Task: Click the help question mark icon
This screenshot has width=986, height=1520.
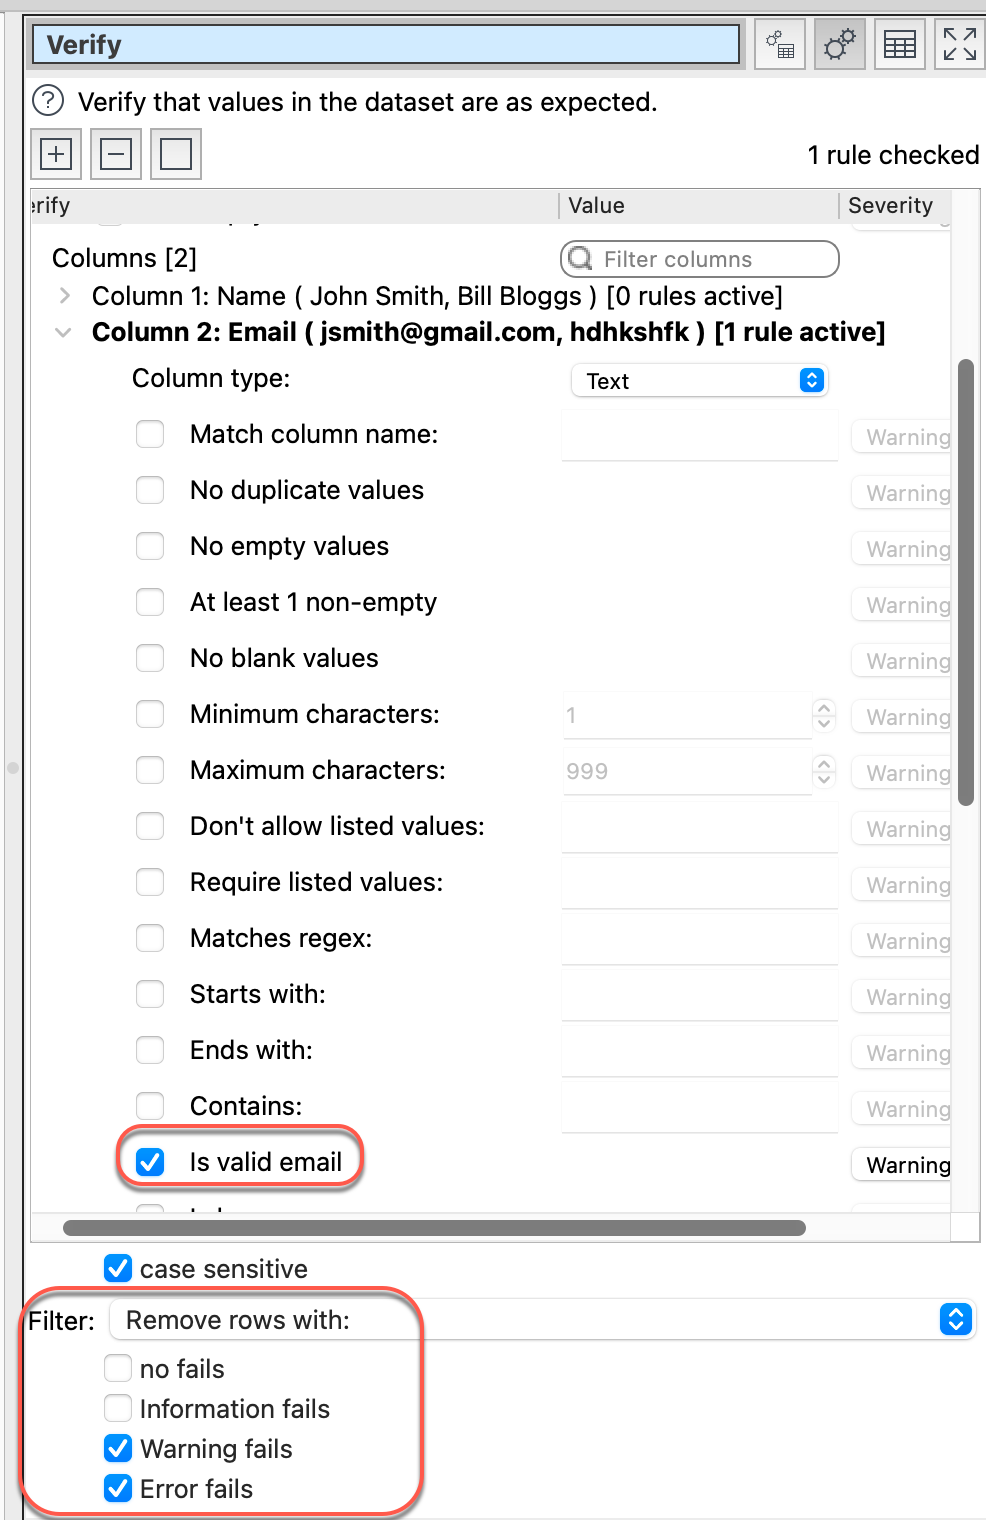Action: point(48,101)
